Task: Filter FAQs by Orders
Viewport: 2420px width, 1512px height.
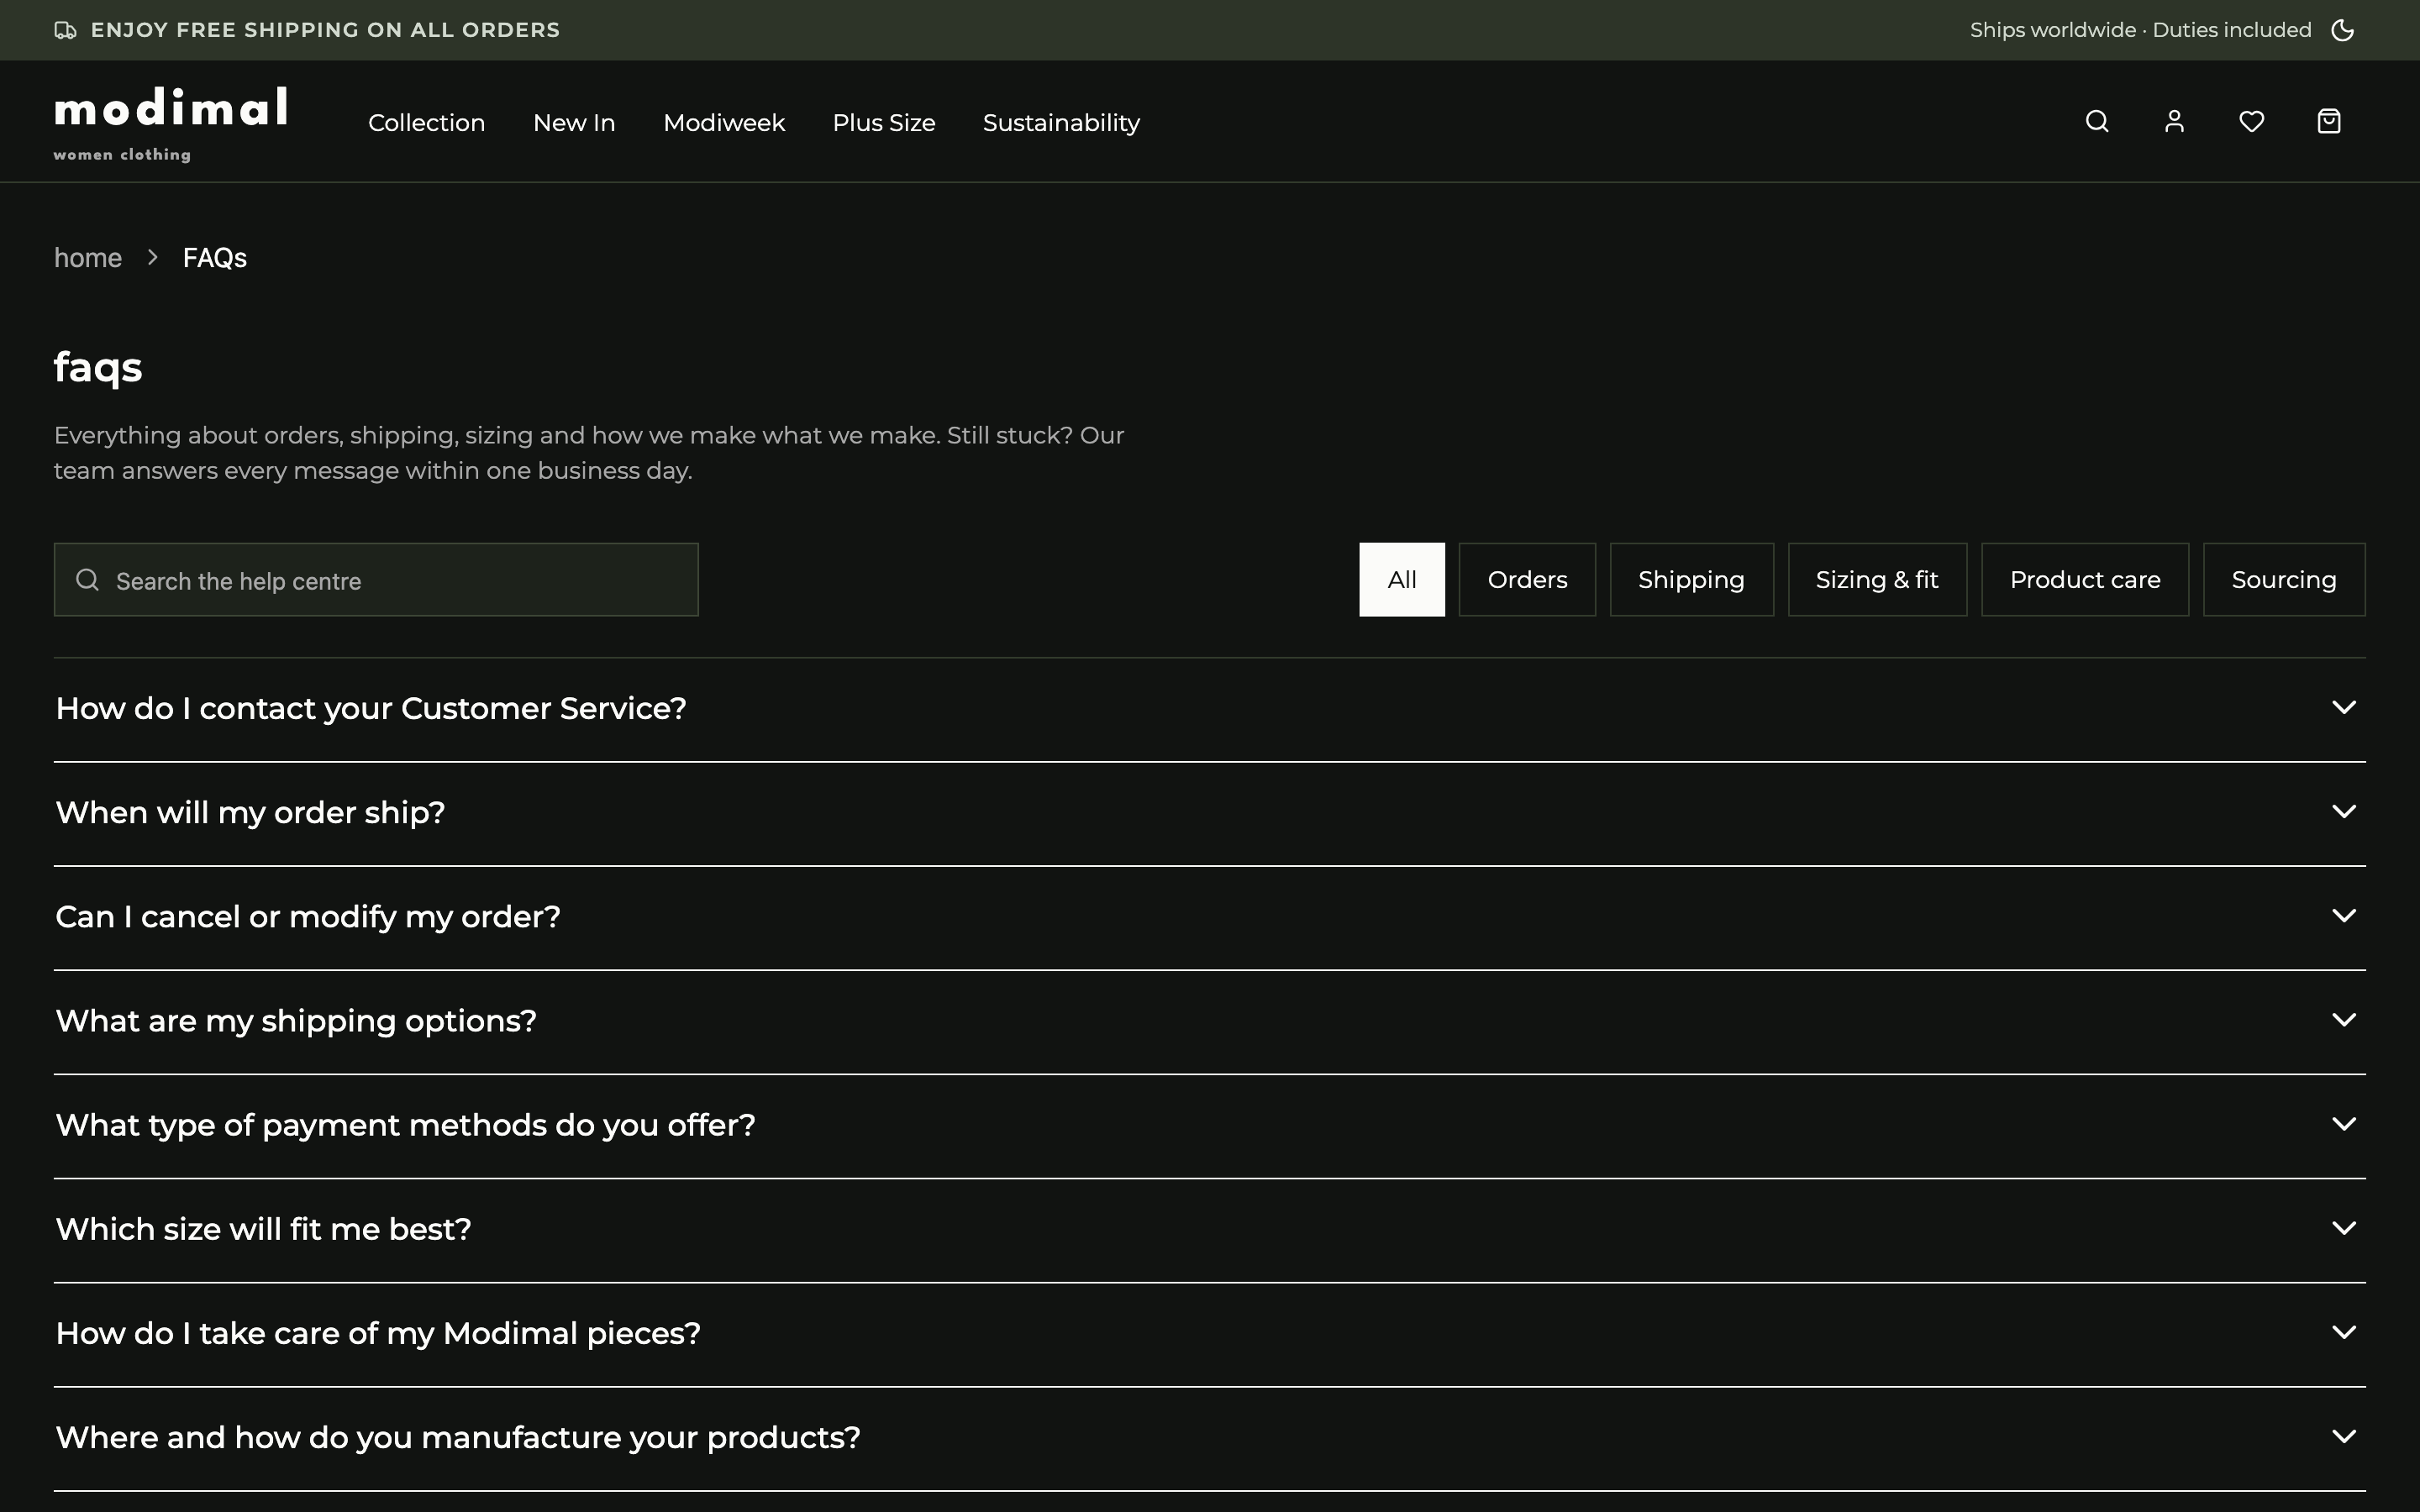Action: pyautogui.click(x=1527, y=580)
